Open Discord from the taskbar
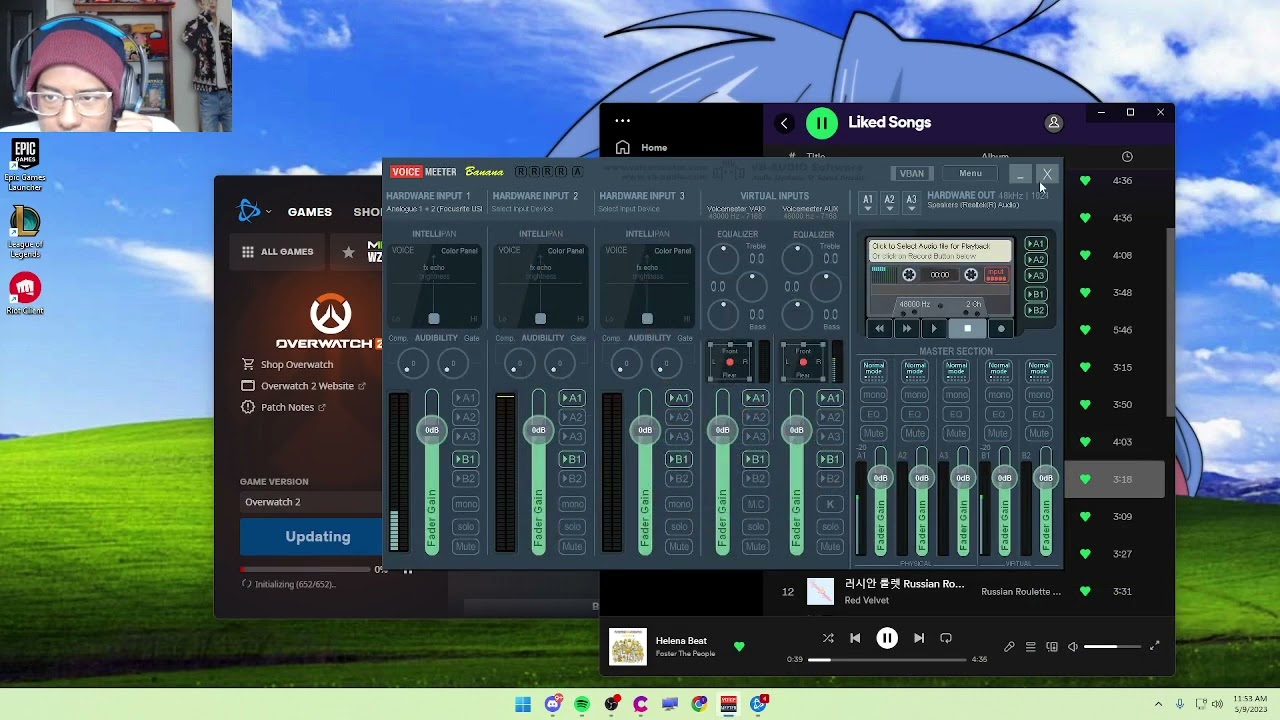The width and height of the screenshot is (1280, 720). (x=553, y=705)
